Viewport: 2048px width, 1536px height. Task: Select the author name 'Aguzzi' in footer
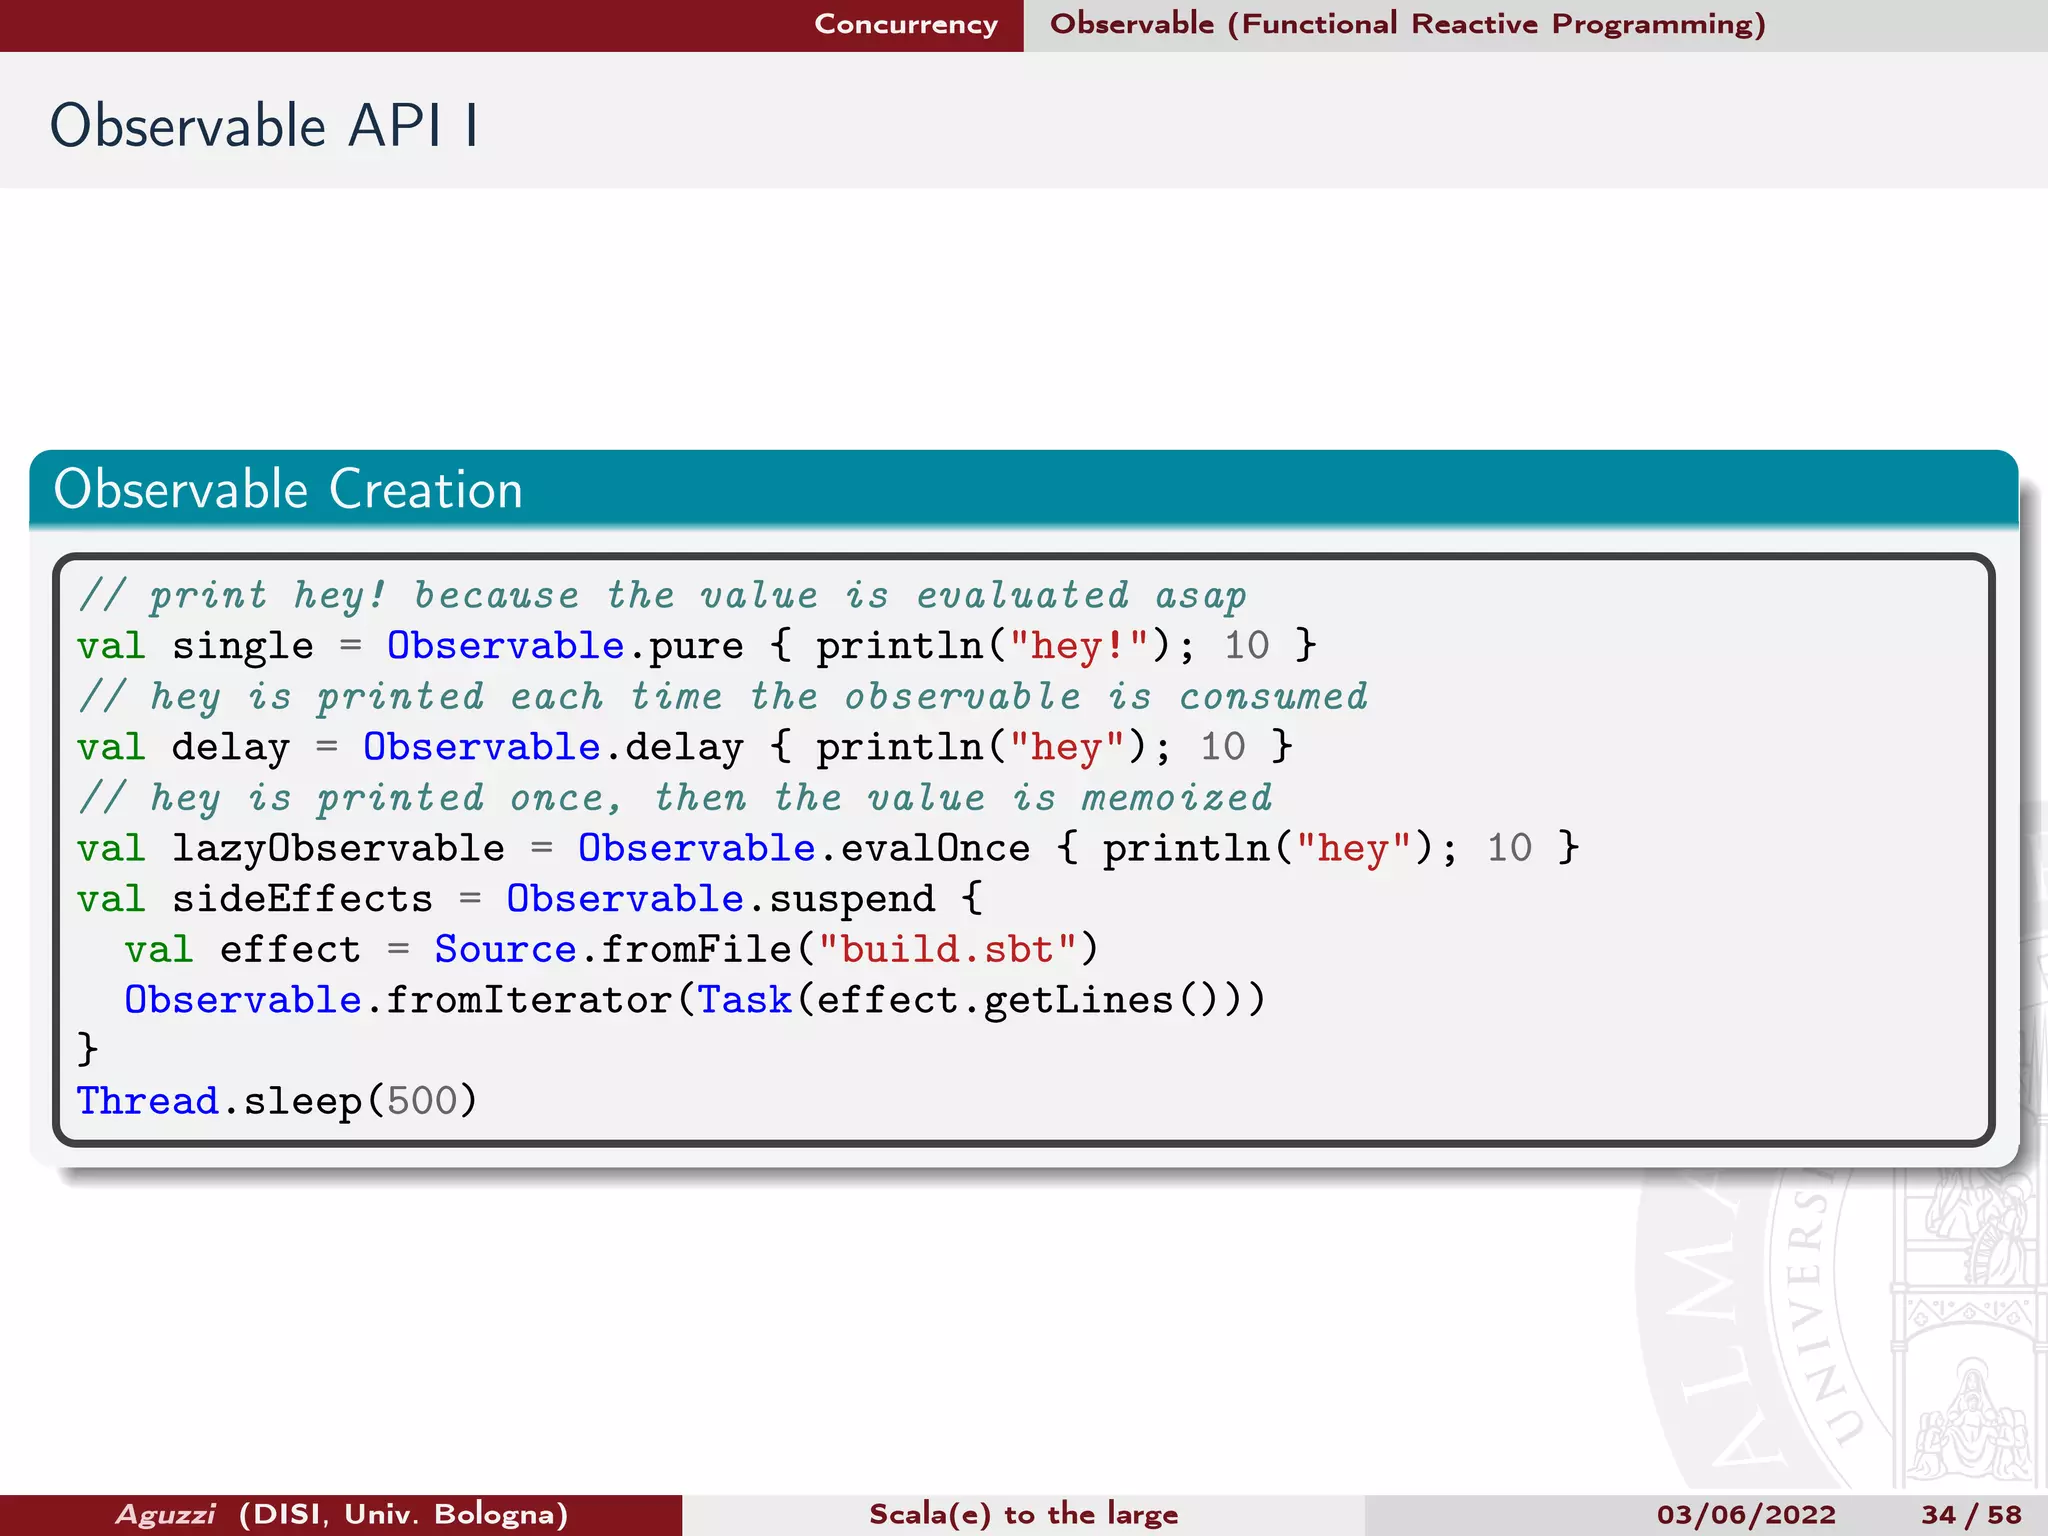(x=165, y=1514)
